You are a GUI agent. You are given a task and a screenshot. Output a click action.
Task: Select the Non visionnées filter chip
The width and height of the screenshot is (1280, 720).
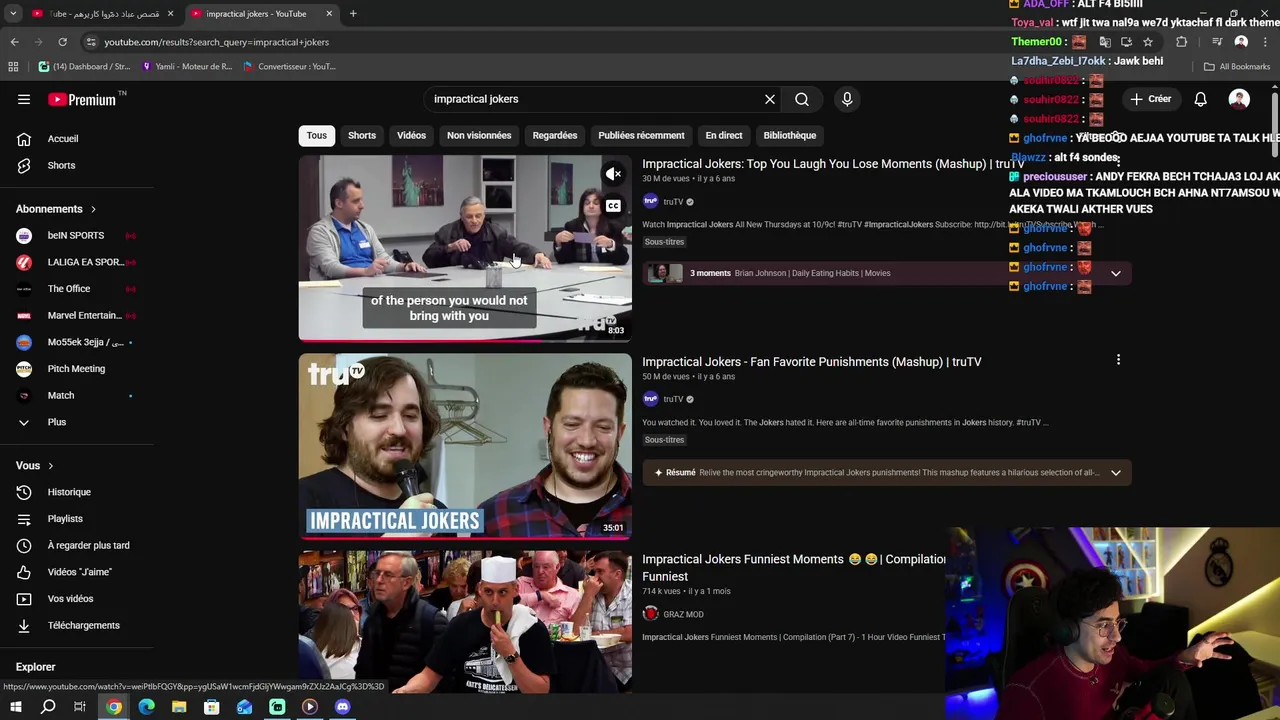[479, 135]
